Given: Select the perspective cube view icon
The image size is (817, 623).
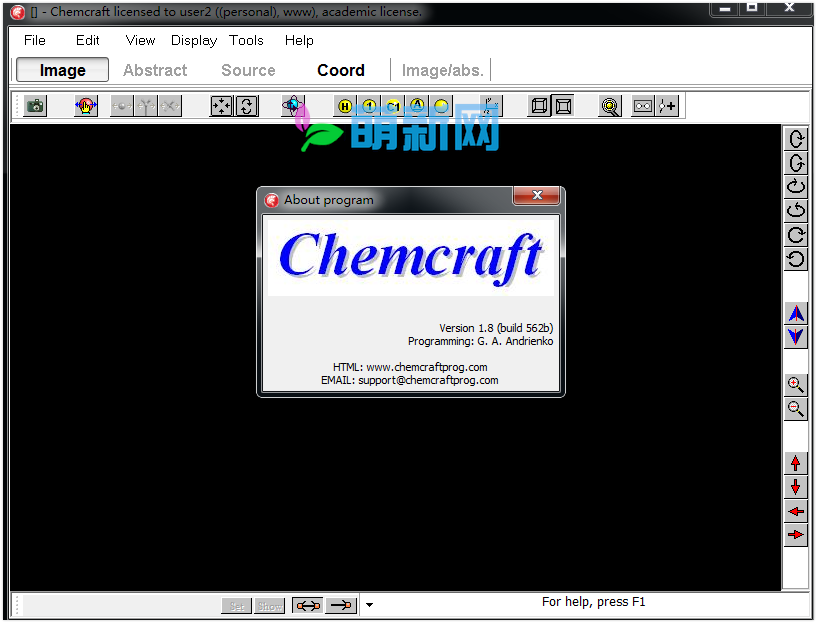Looking at the screenshot, I should [x=539, y=106].
